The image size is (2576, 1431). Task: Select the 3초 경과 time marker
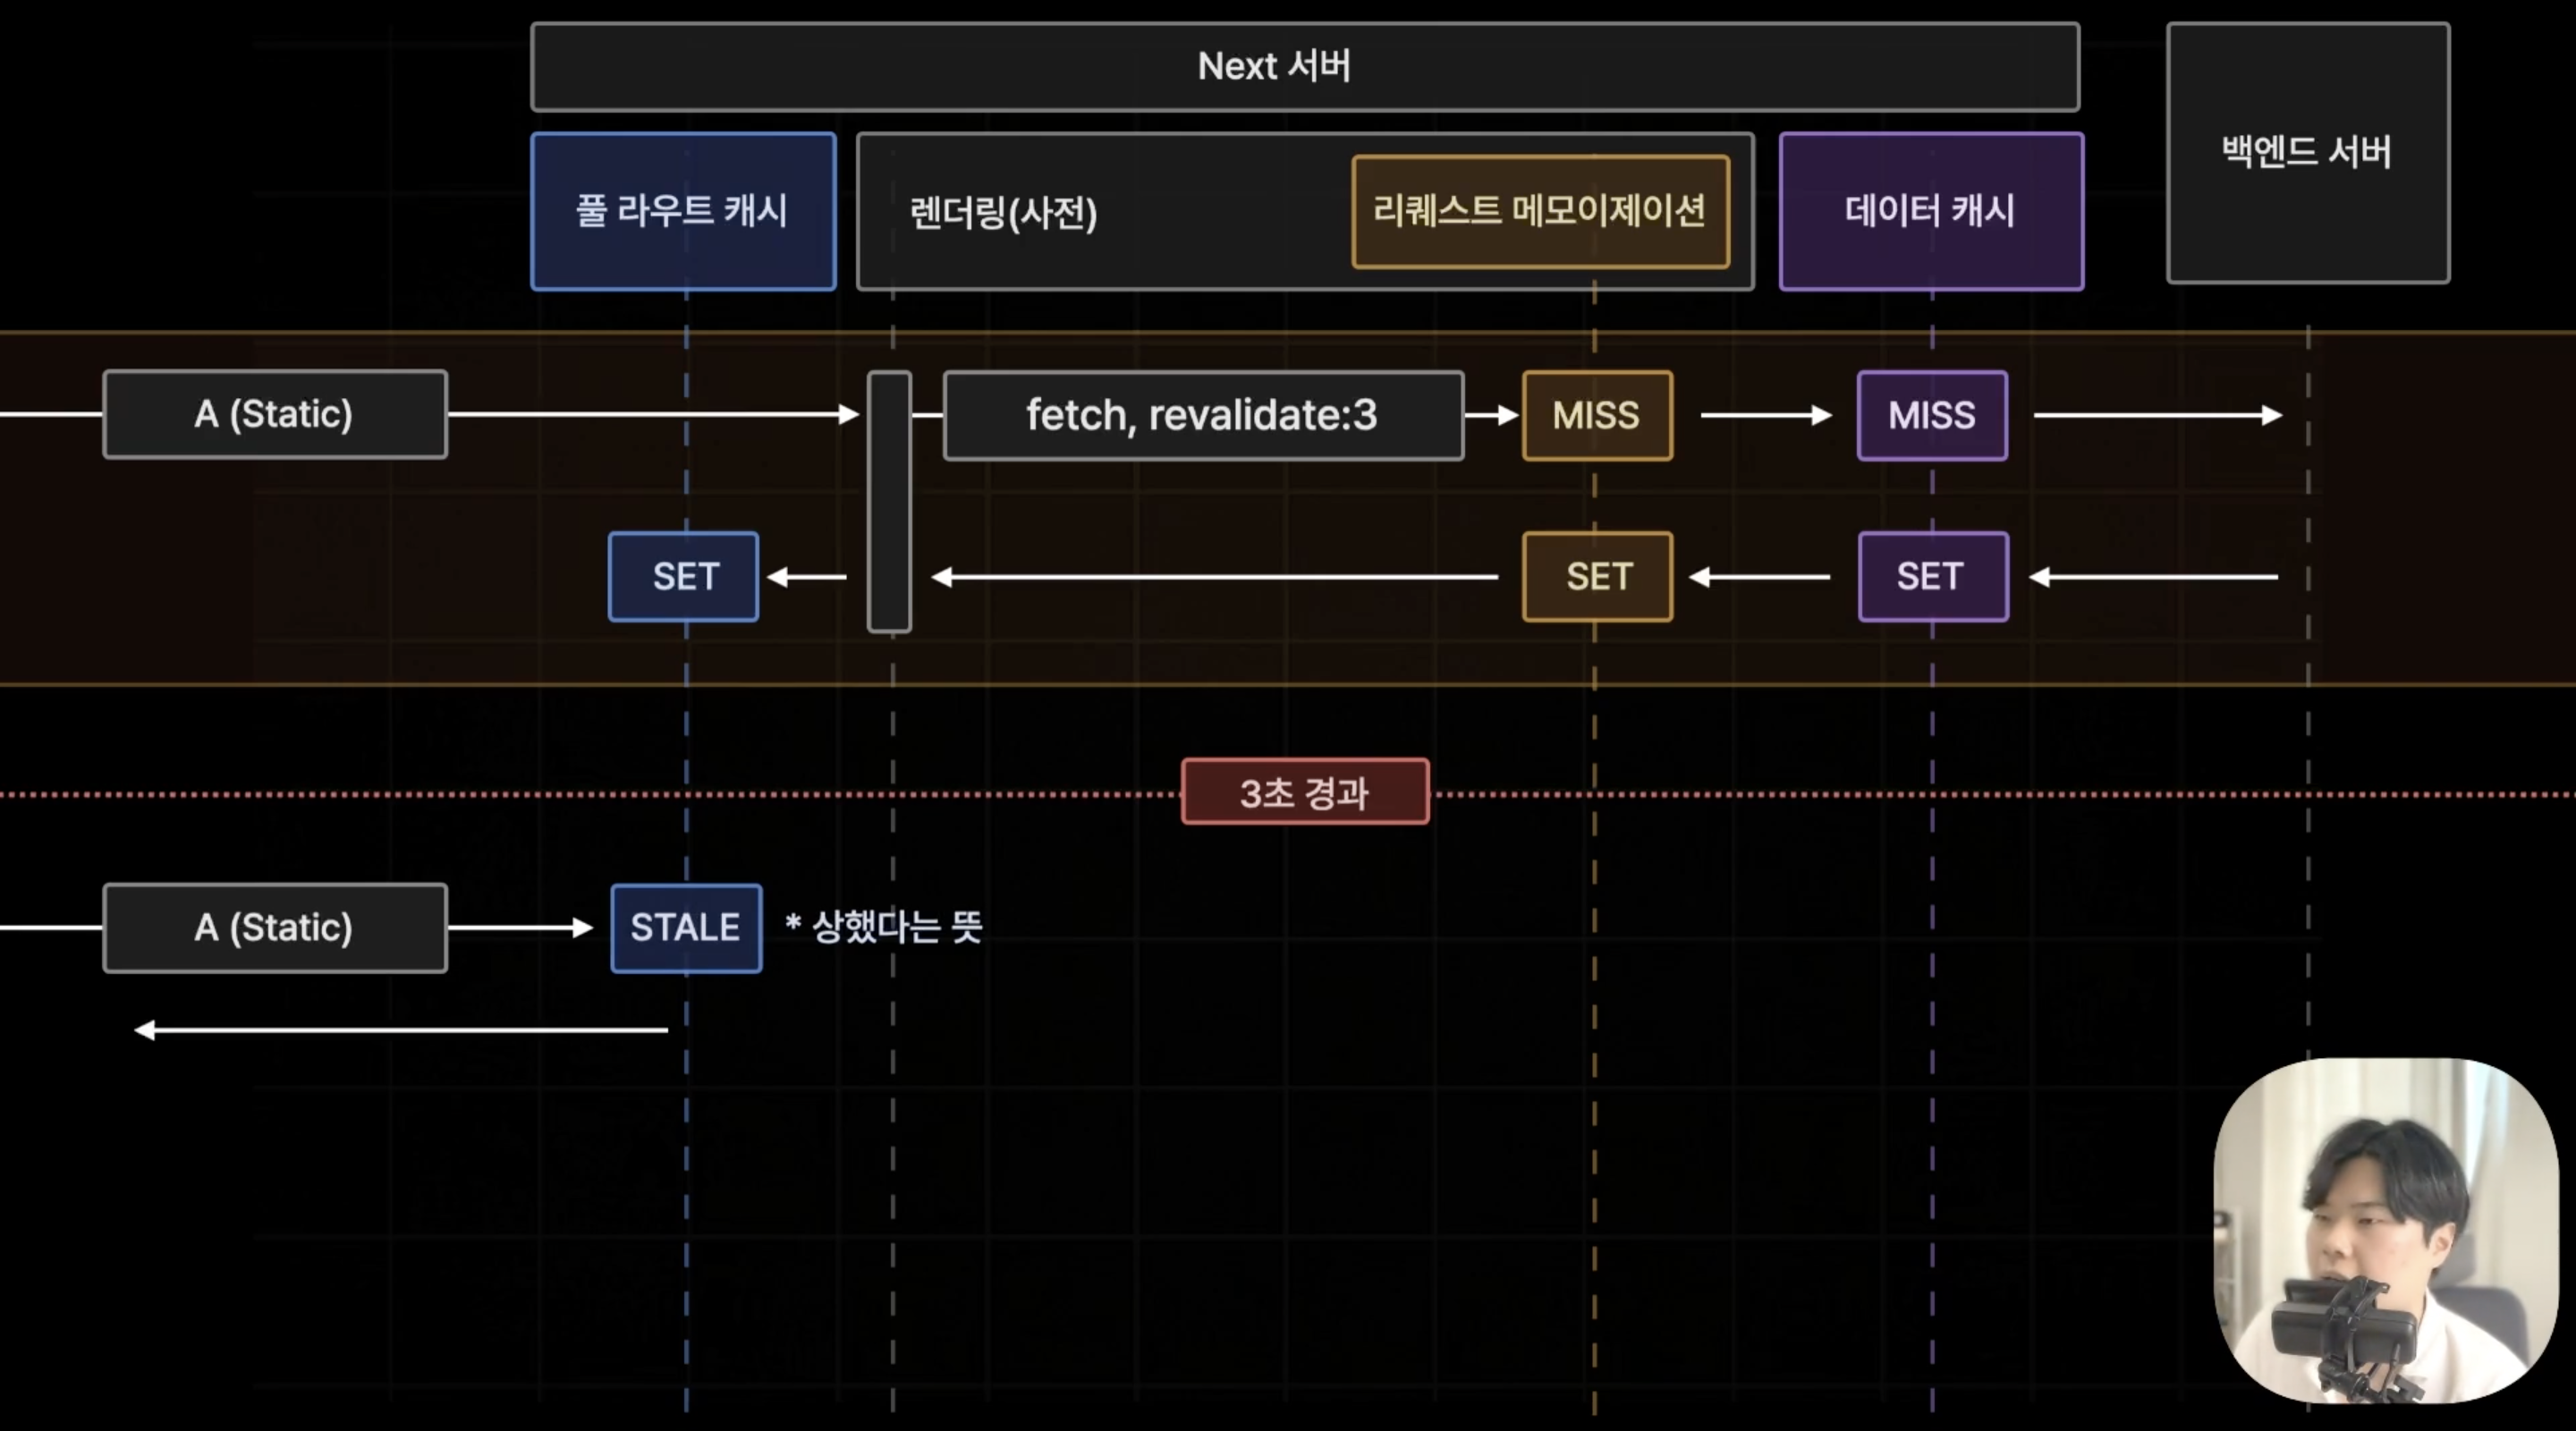(1305, 792)
